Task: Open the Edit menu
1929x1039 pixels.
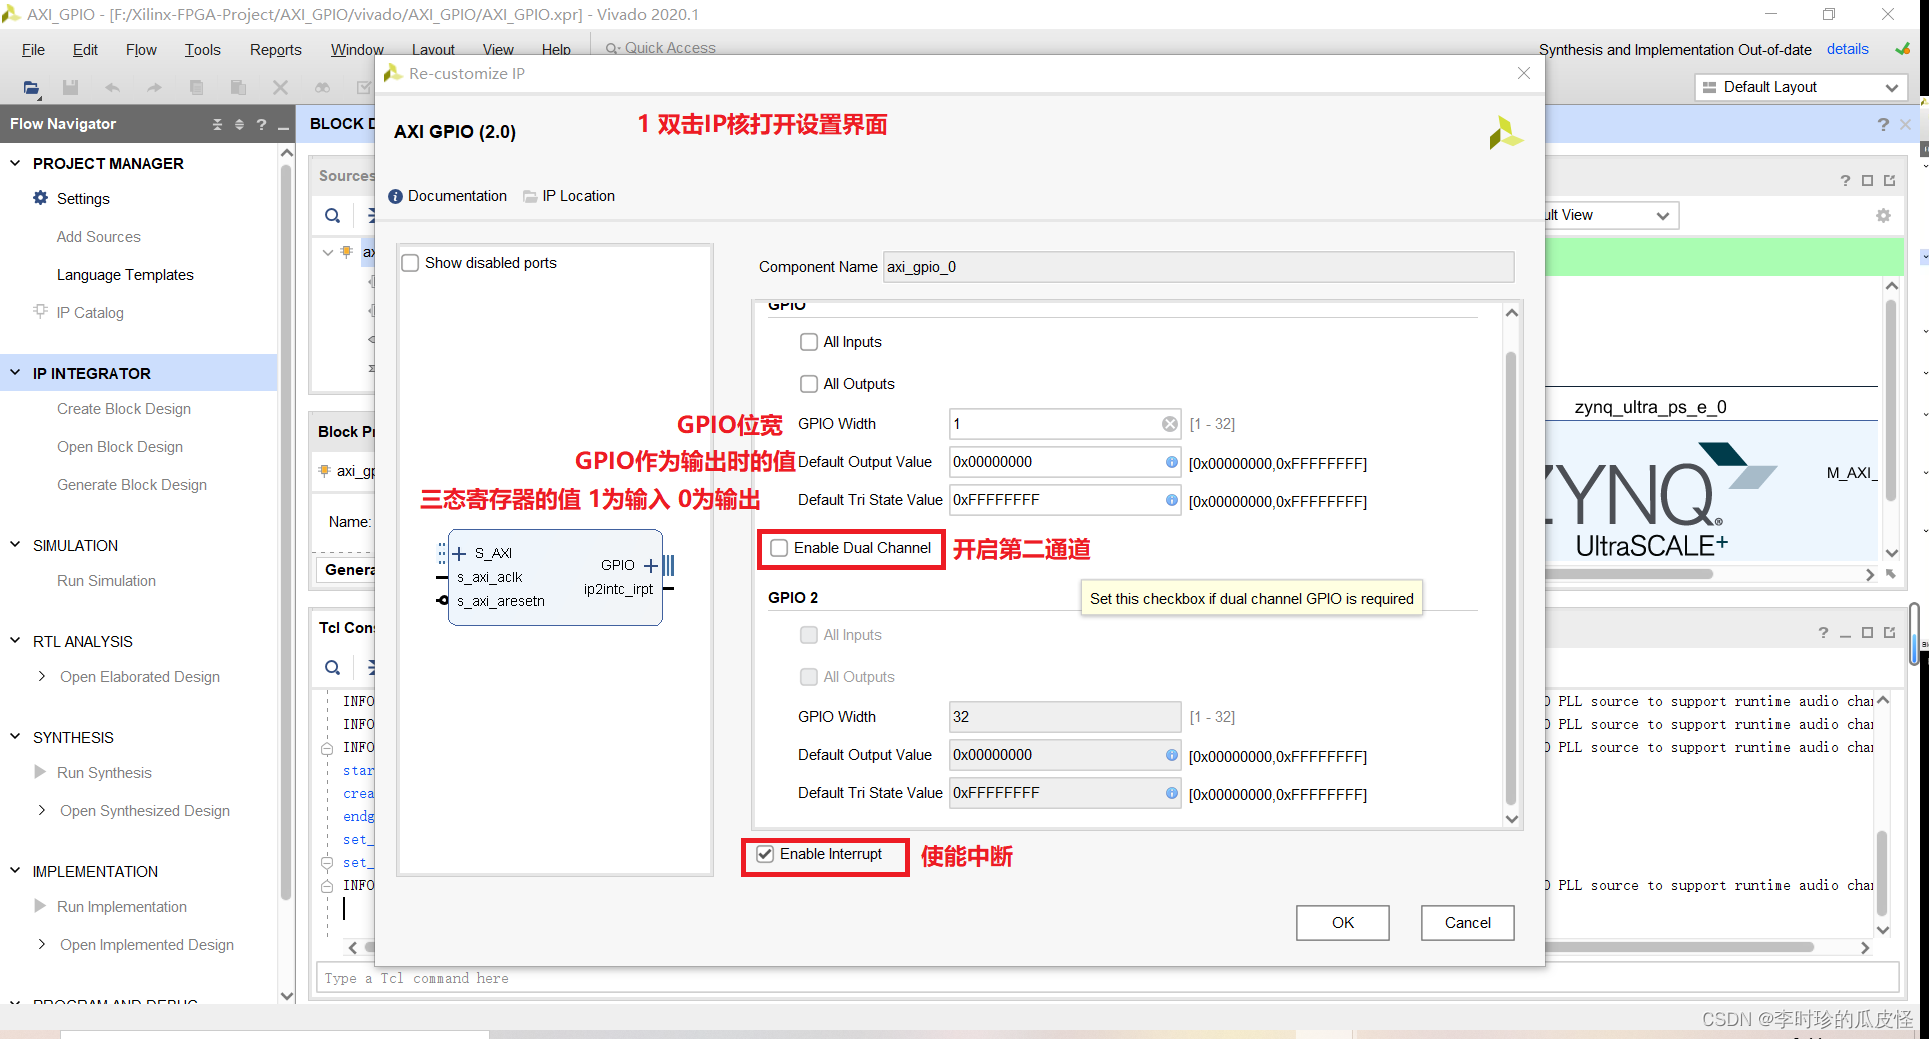Action: (x=85, y=50)
